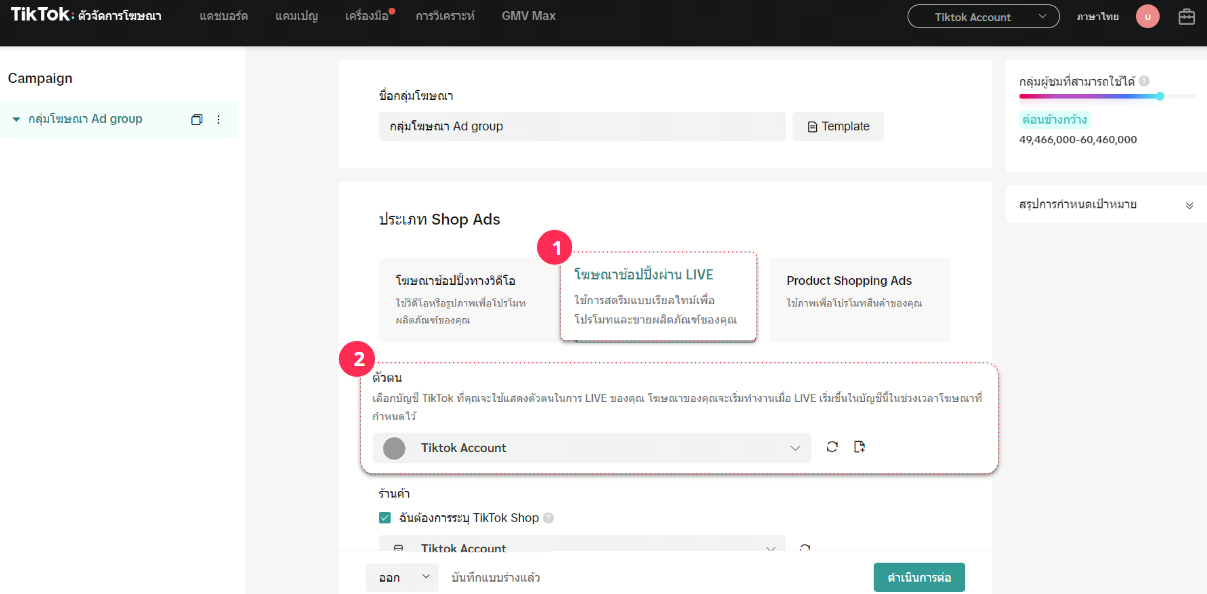This screenshot has height=594, width=1207.
Task: Duplicate the Ad group using copy icon
Action: [196, 119]
